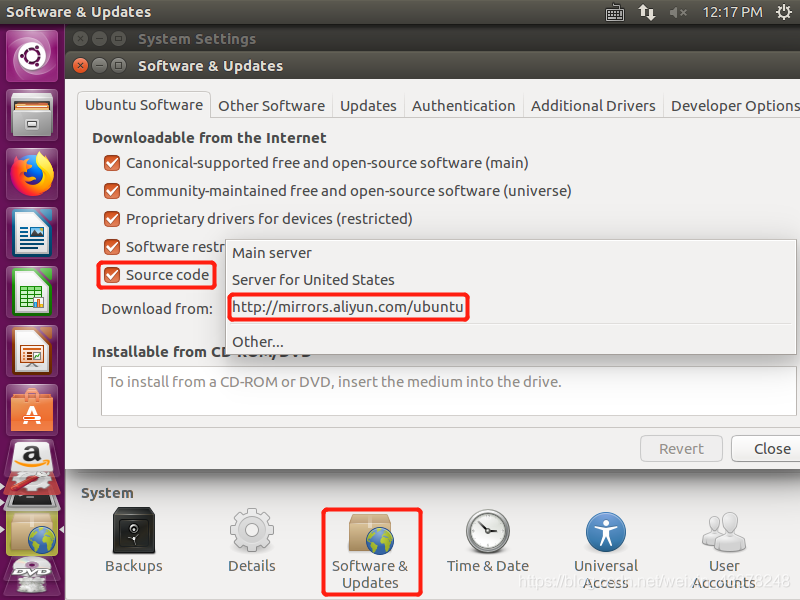800x600 pixels.
Task: Open DVD disc icon in launcher
Action: 32,576
